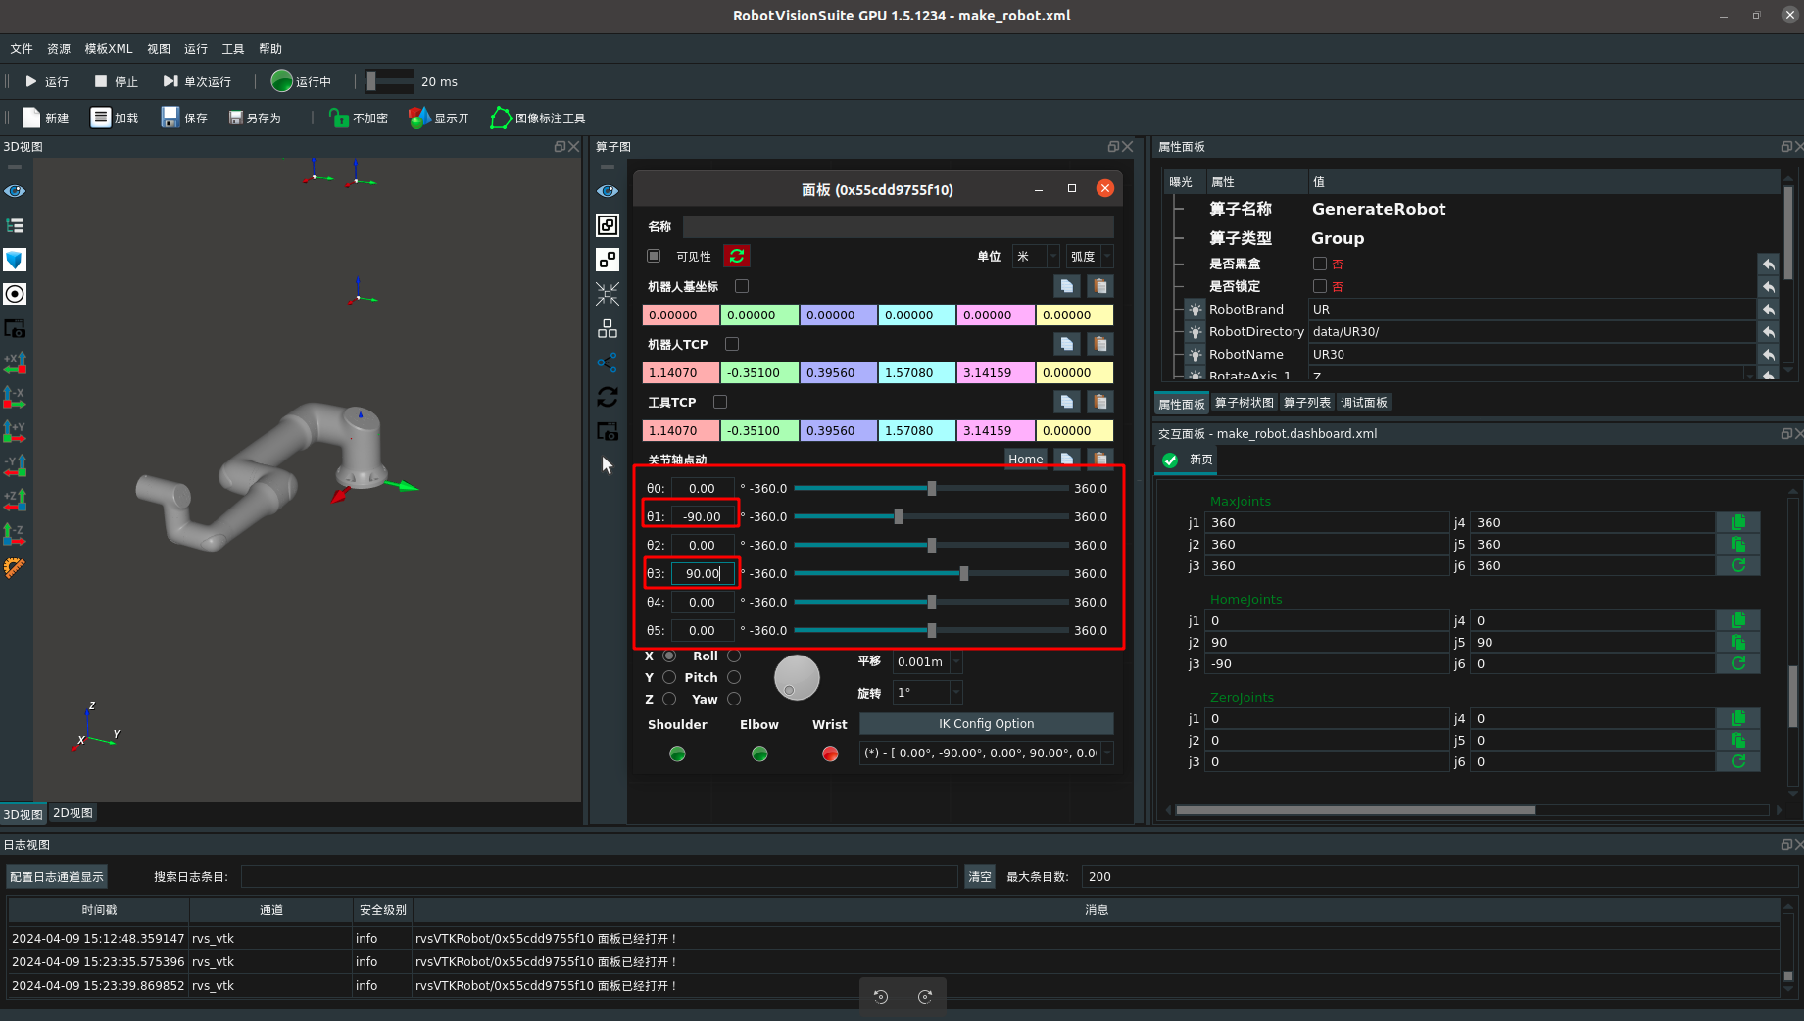Click the +Z view axis icon

[x=15, y=499]
